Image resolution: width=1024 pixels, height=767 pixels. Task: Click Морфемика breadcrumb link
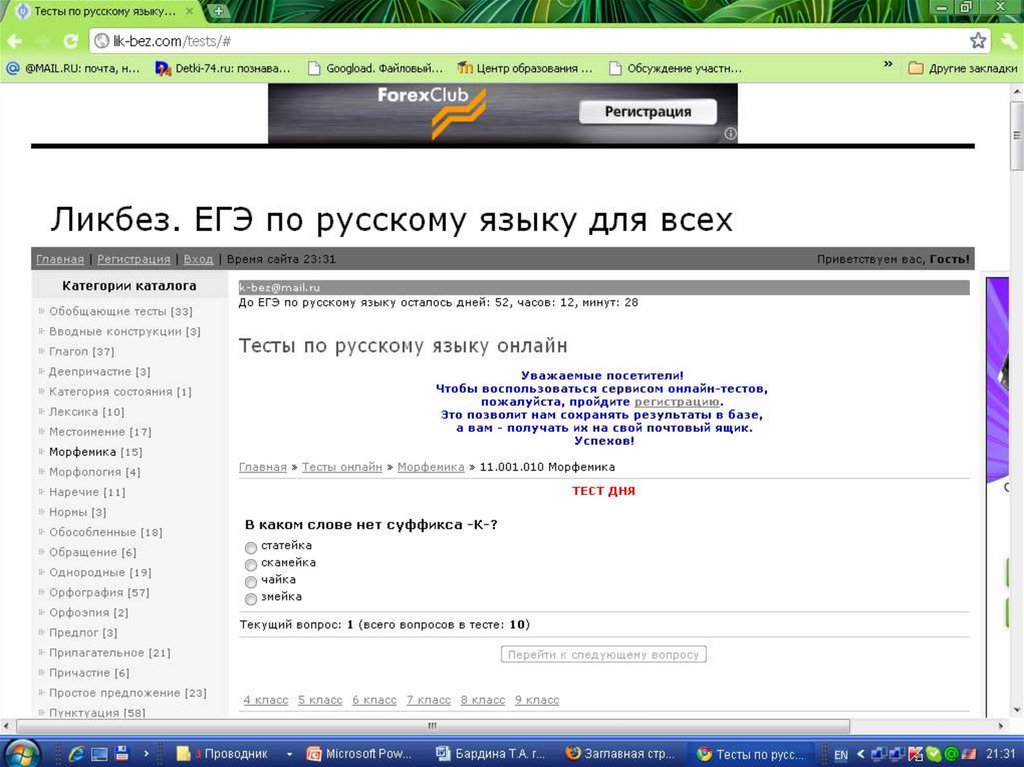point(431,467)
